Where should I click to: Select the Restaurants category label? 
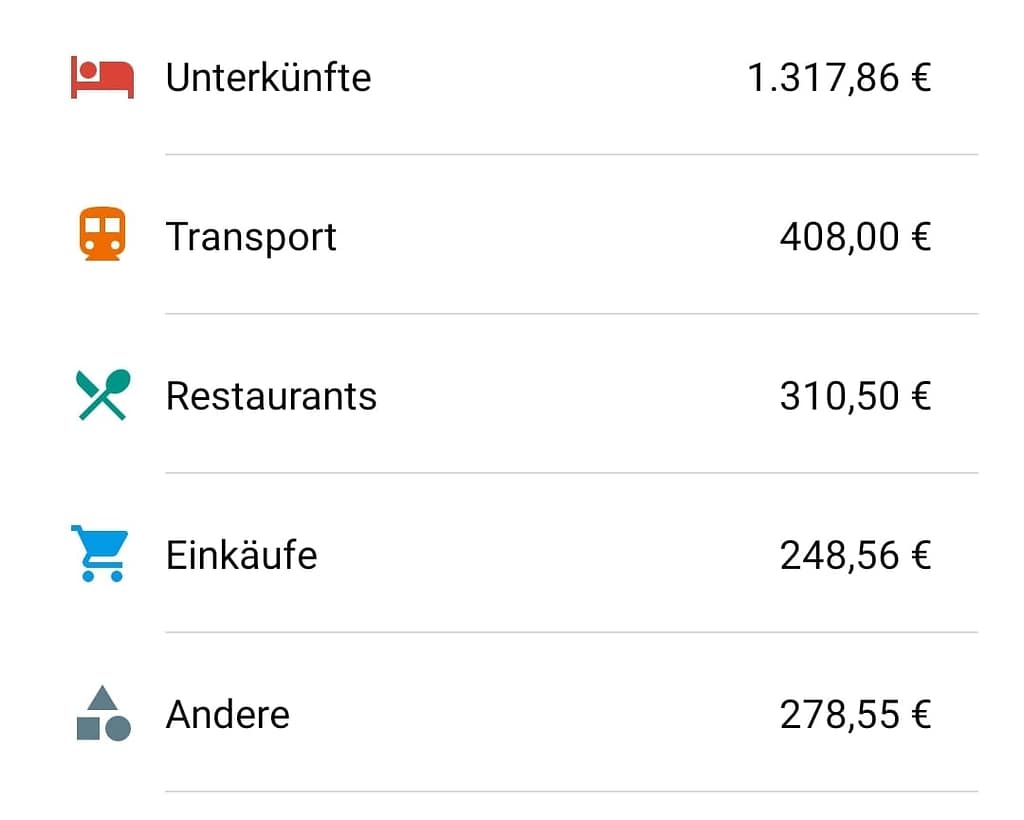[x=272, y=396]
